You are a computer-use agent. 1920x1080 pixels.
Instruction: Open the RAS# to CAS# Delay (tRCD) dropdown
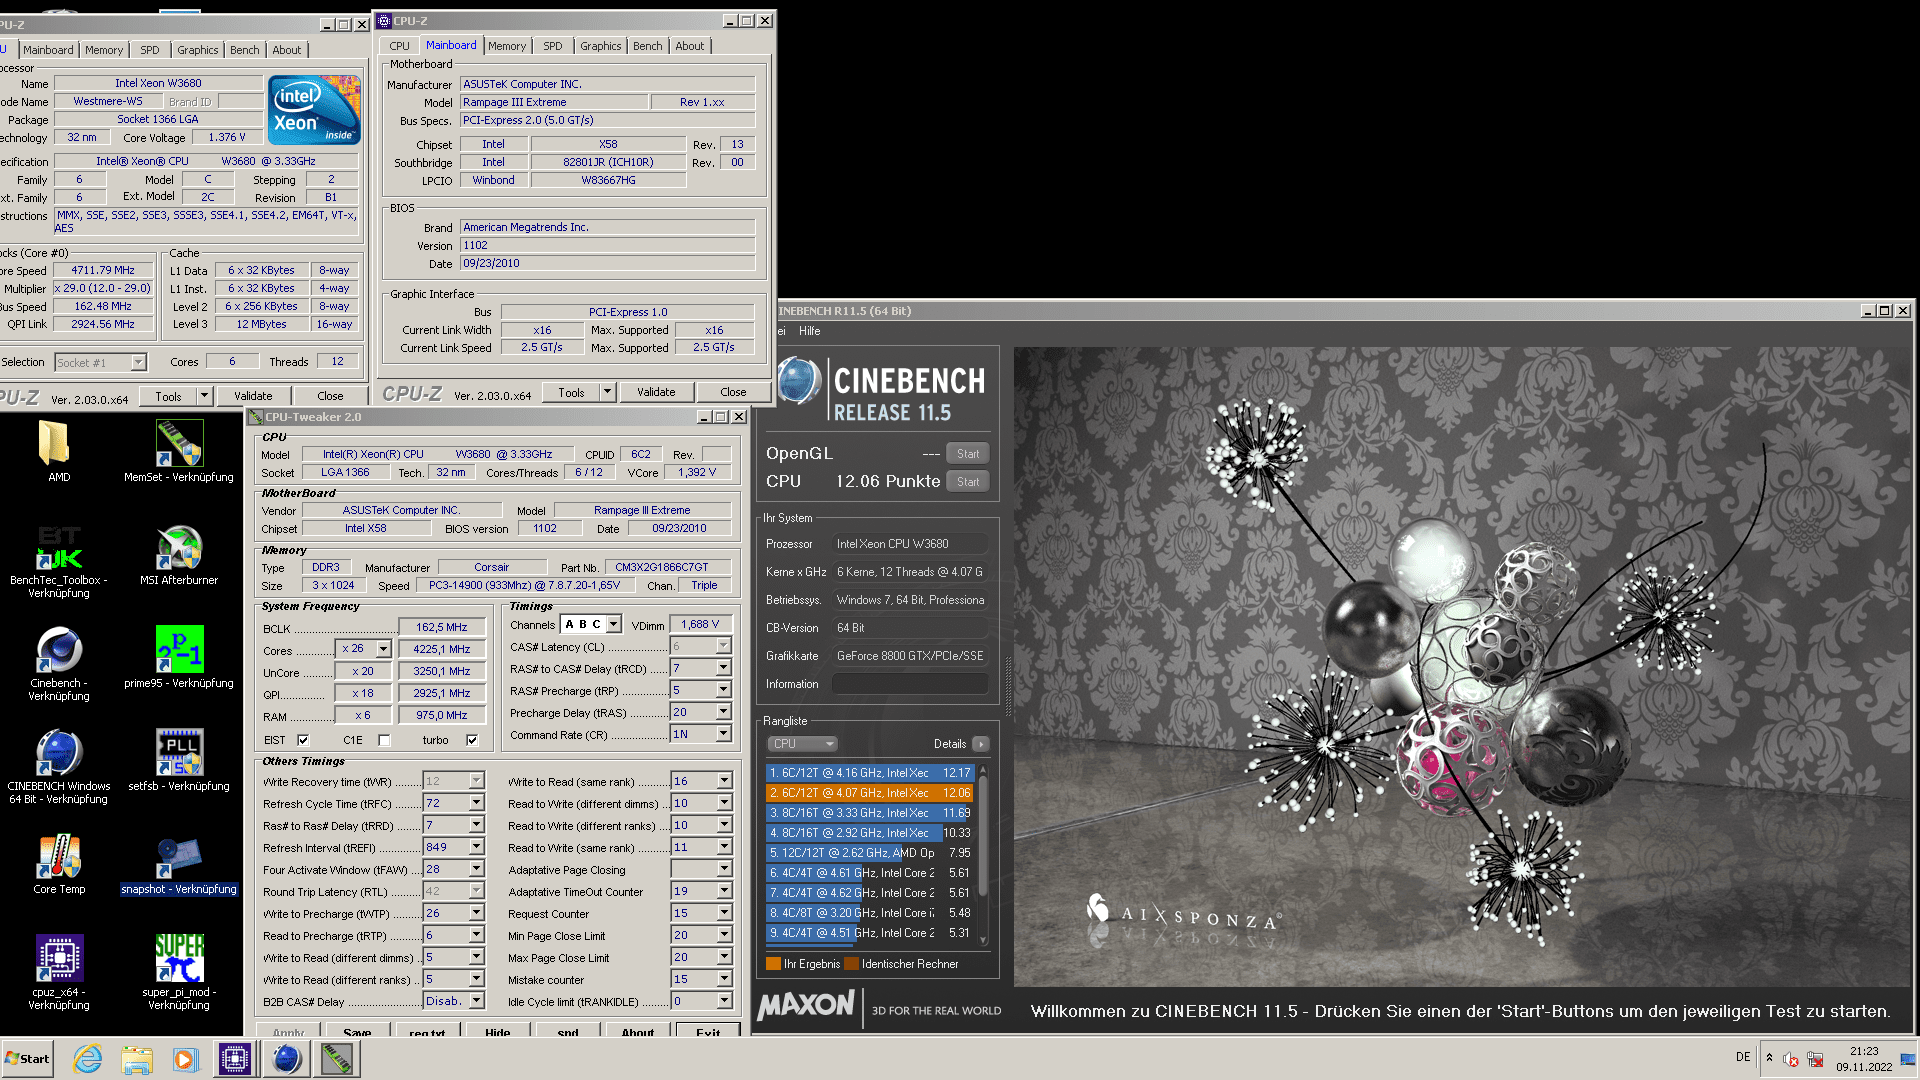723,668
